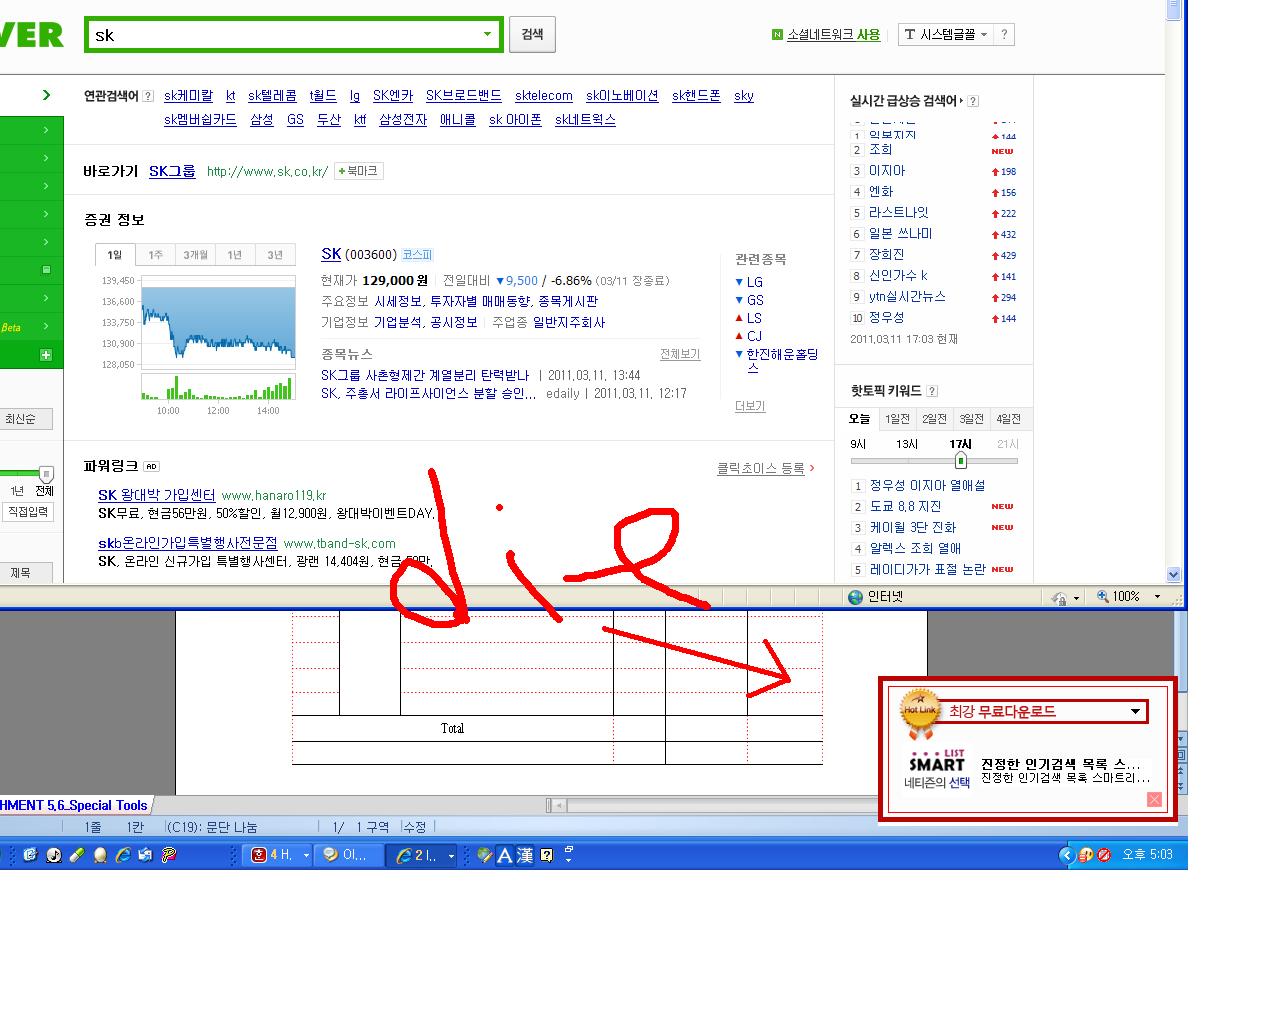This screenshot has height=1024, width=1280.
Task: Open the 시스템글꼴 font dropdown
Action: [x=946, y=35]
